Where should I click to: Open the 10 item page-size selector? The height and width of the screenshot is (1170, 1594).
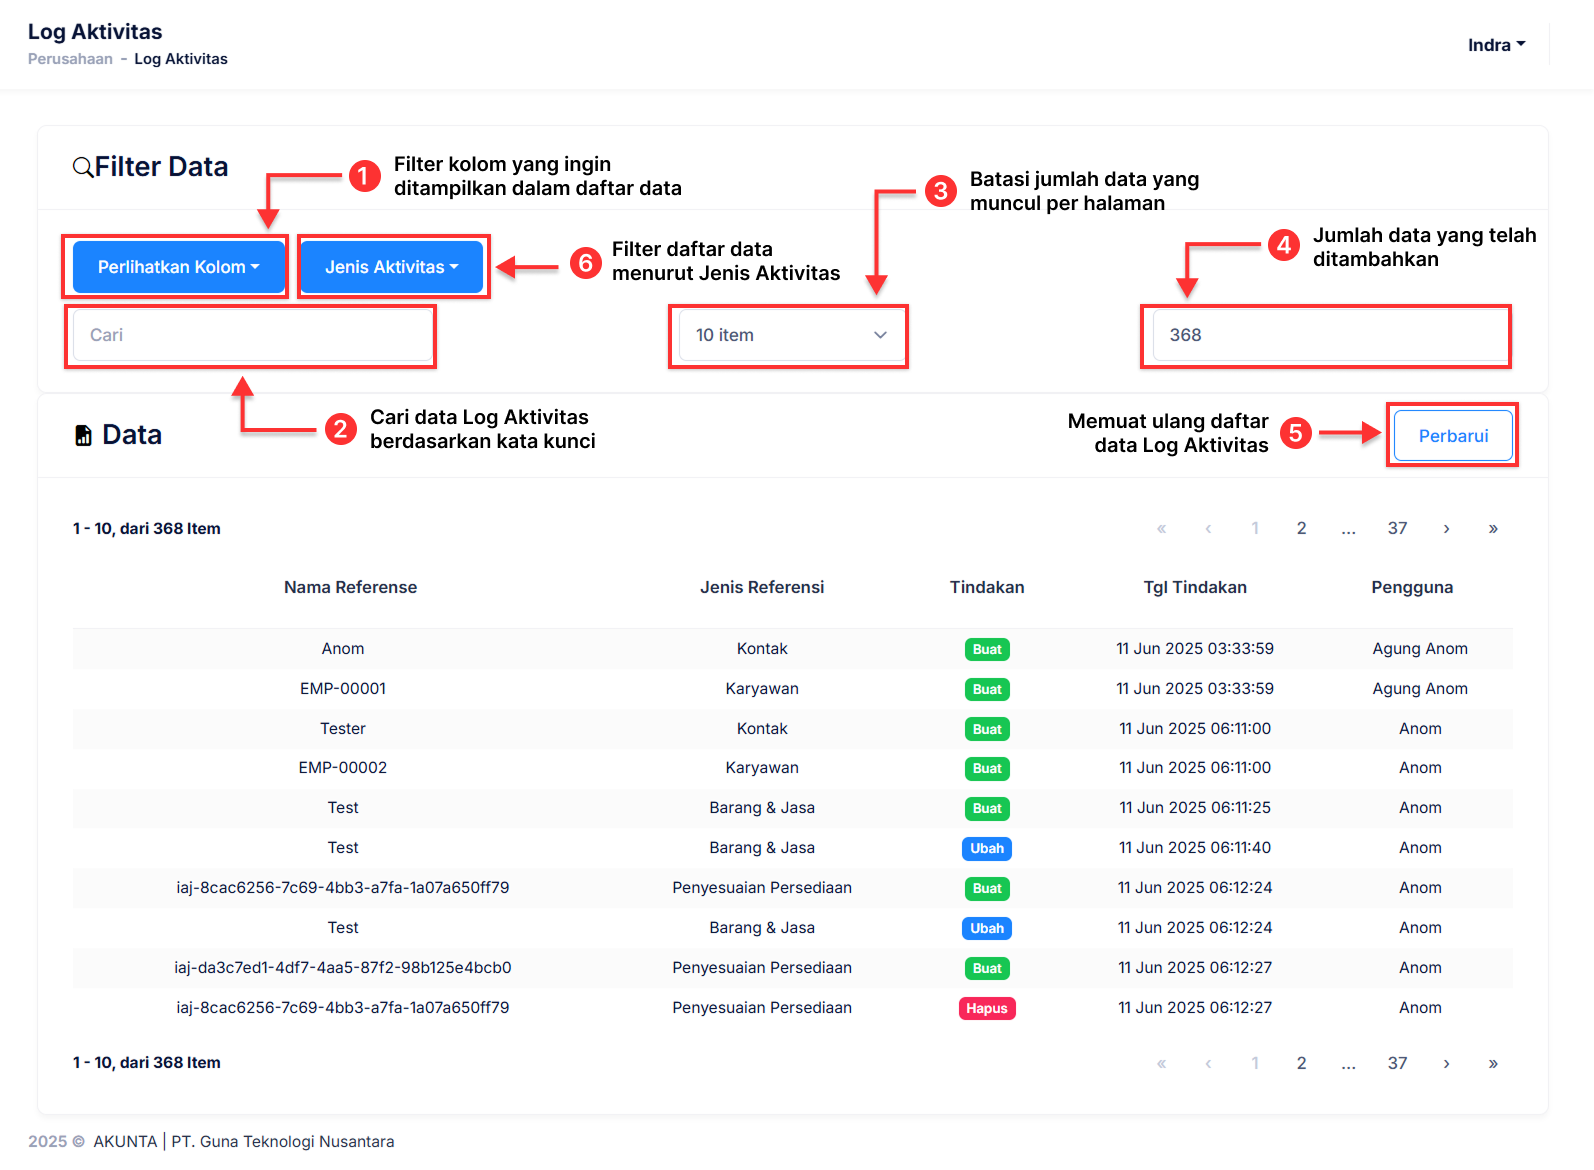(790, 335)
